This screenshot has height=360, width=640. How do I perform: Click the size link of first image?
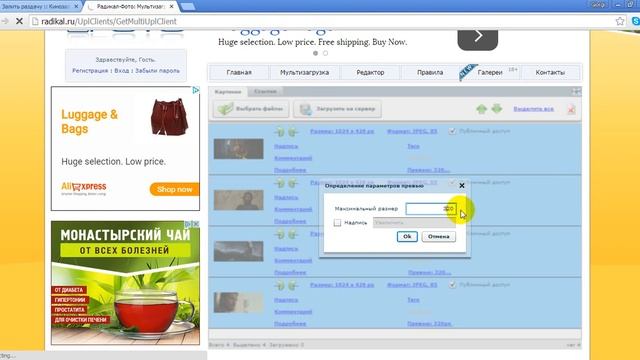pos(342,131)
